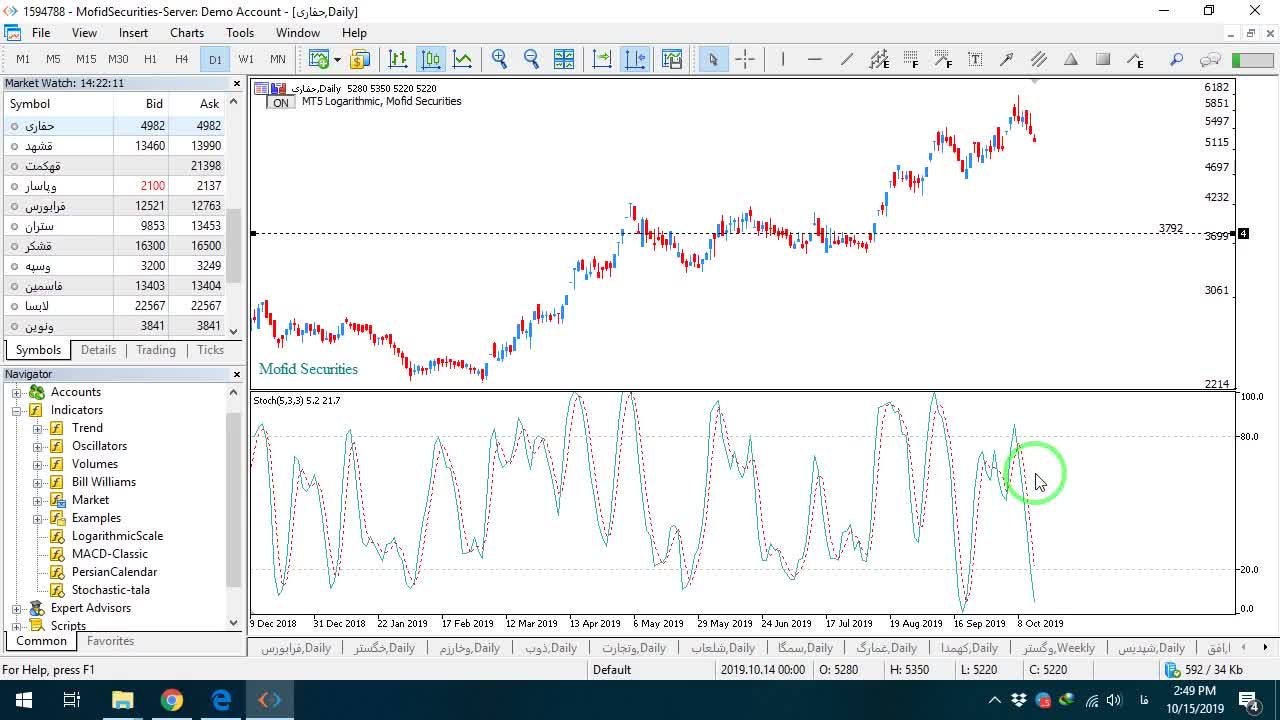Viewport: 1280px width, 720px height.
Task: Select the arrow cursor tool
Action: 713,59
